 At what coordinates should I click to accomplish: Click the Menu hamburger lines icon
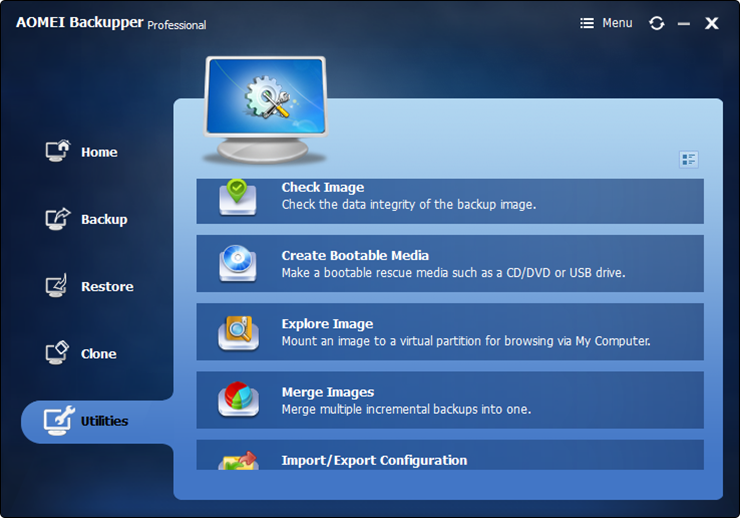point(587,23)
